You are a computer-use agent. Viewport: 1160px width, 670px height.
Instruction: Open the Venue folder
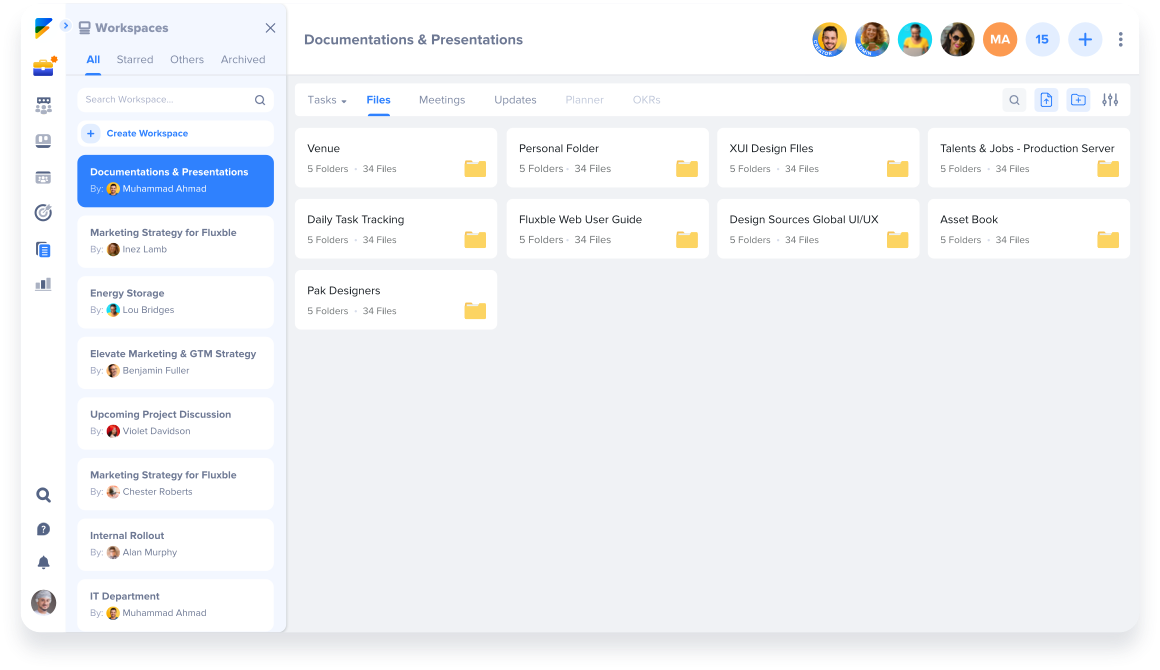(x=396, y=158)
